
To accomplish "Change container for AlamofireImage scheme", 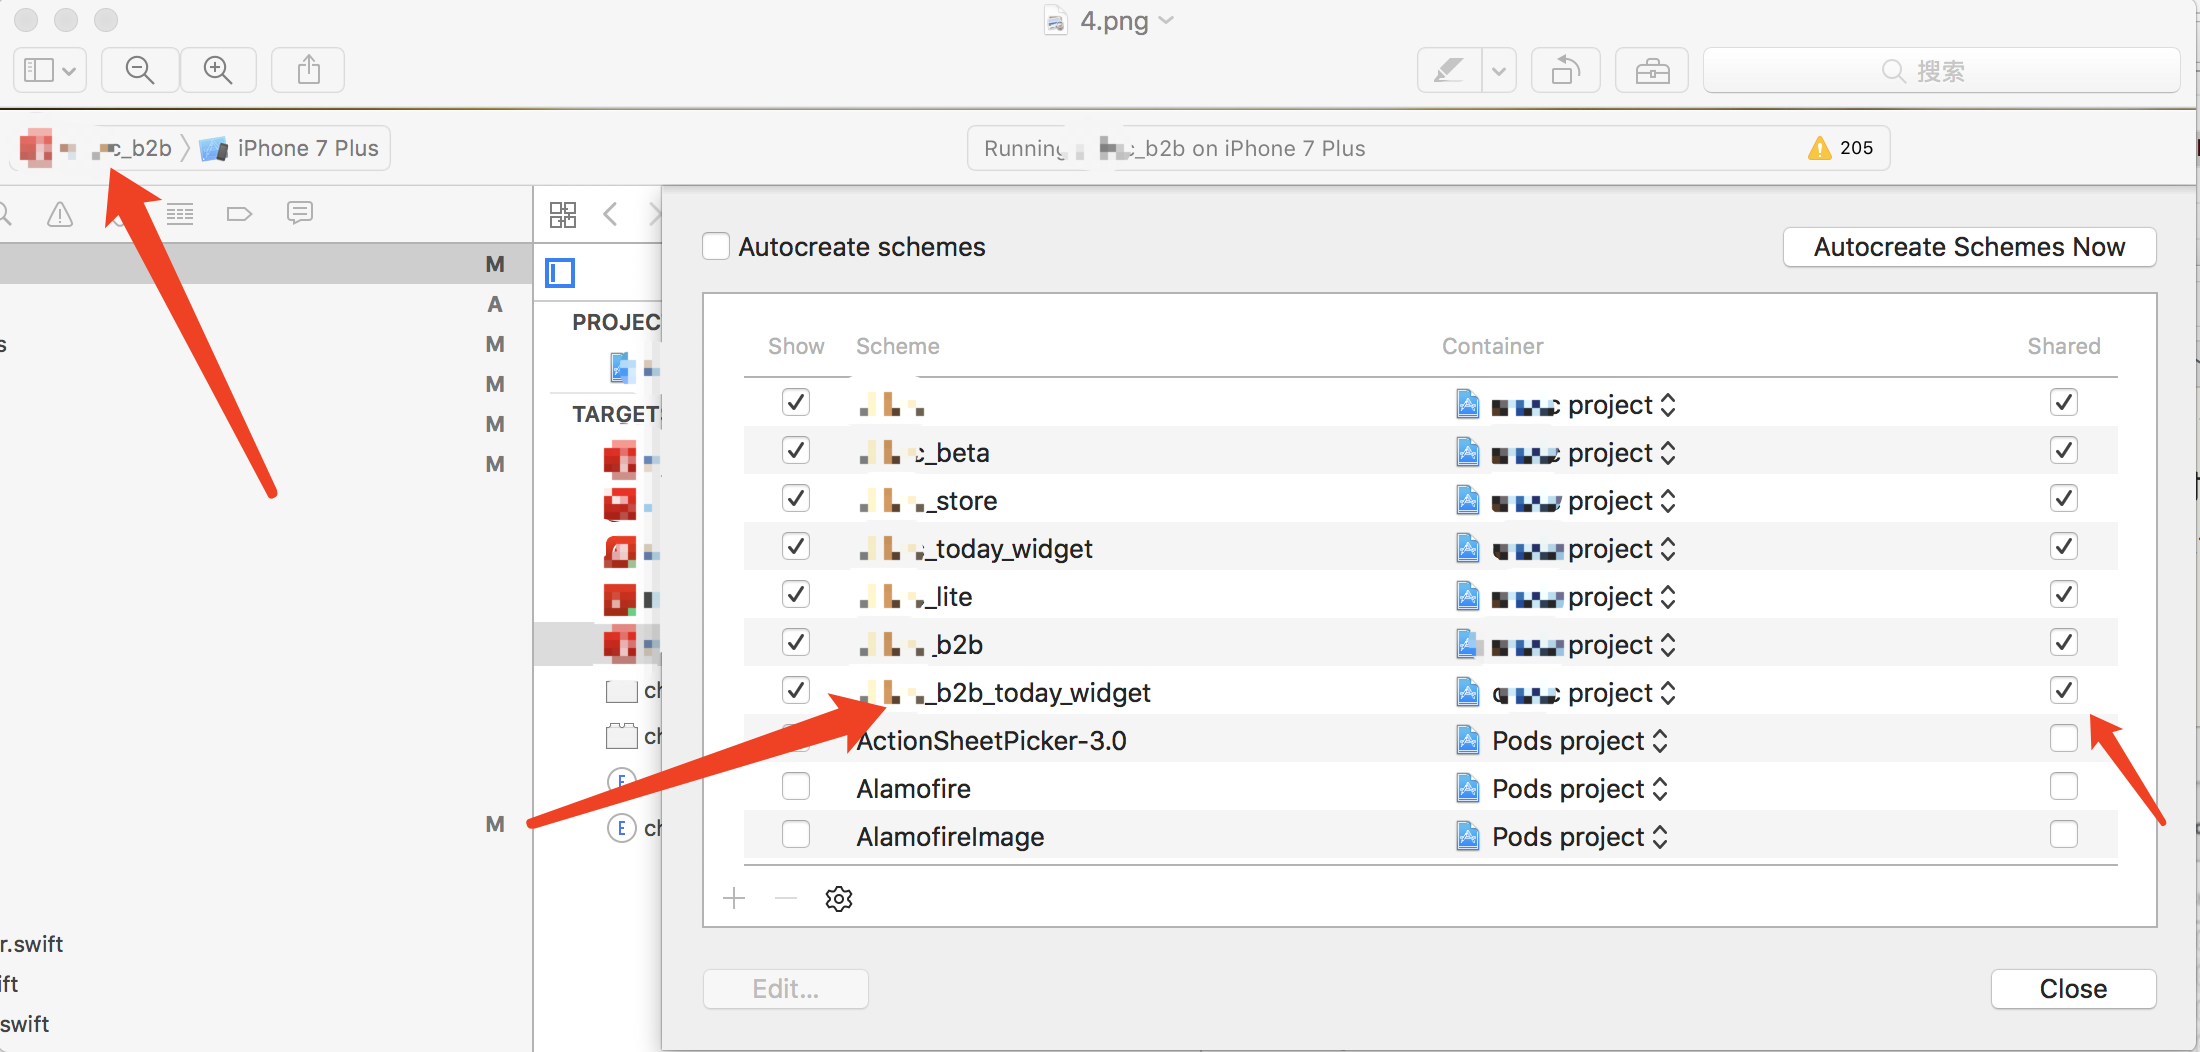I will 1563,837.
